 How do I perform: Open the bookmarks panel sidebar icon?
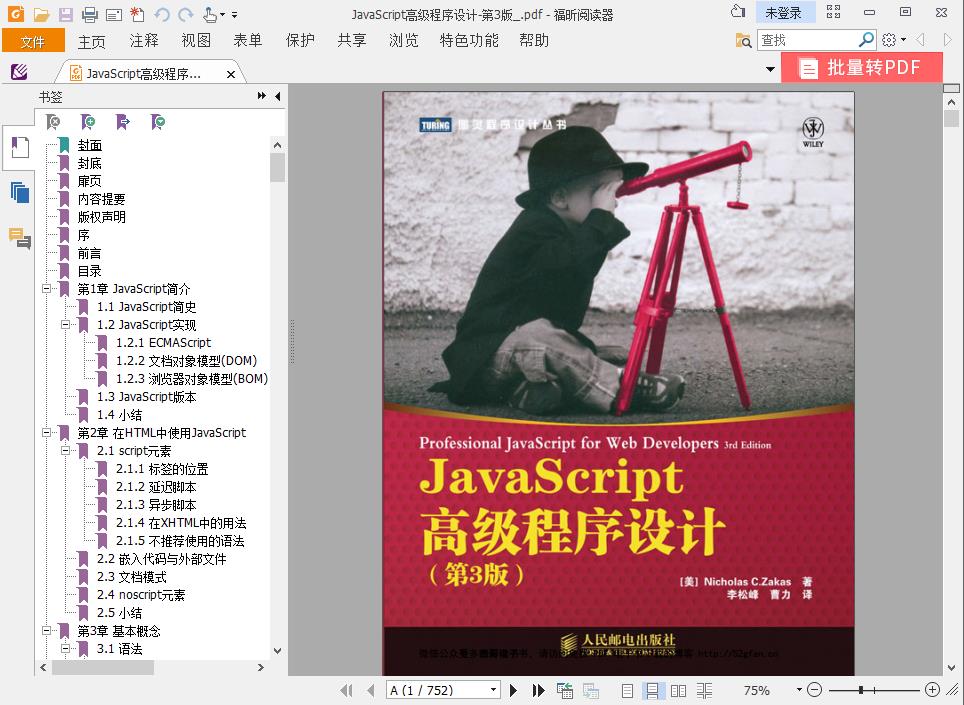[x=20, y=148]
